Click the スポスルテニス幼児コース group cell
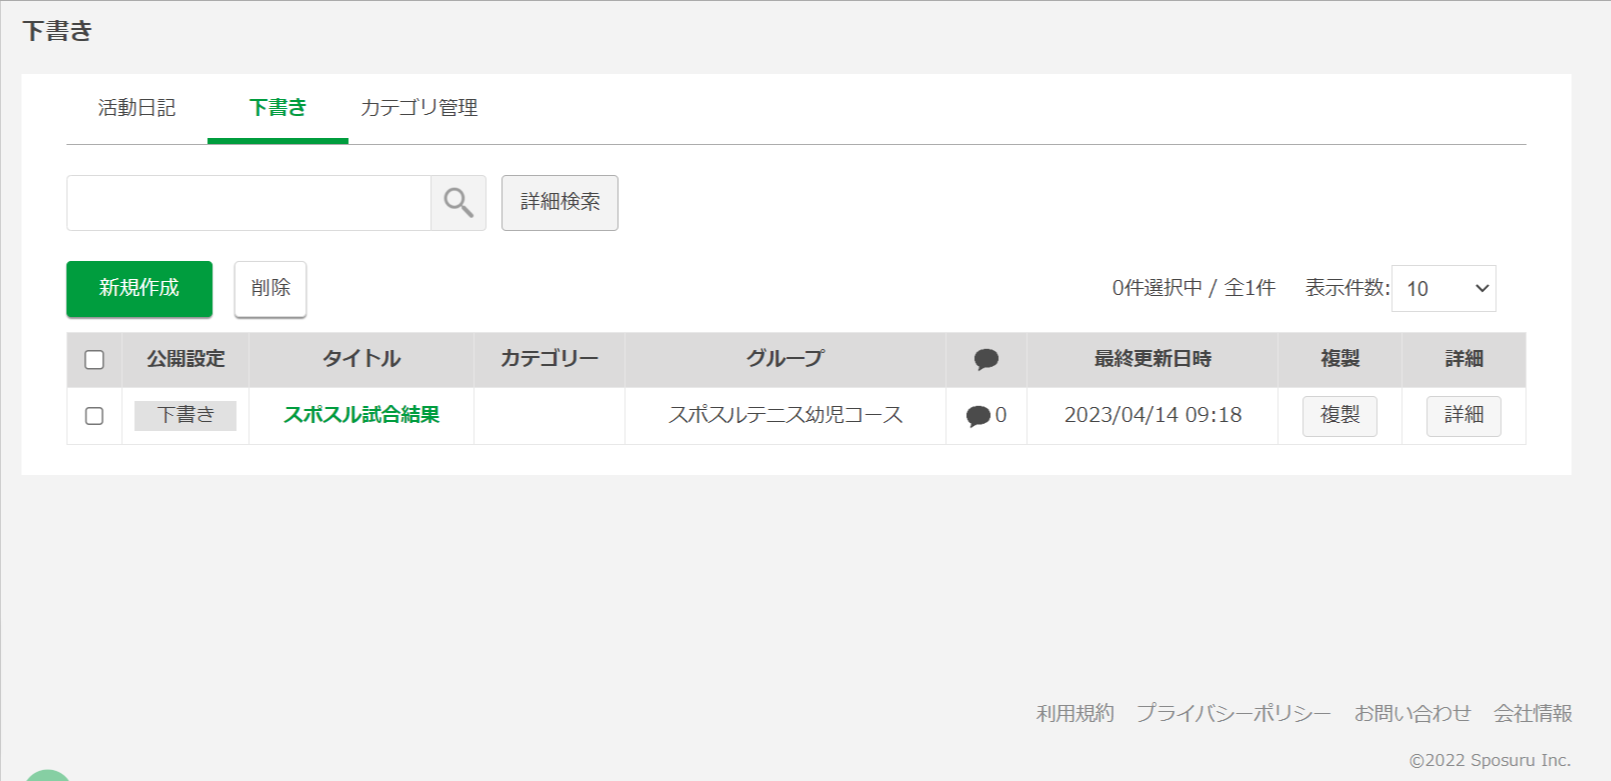The width and height of the screenshot is (1611, 781). tap(785, 415)
